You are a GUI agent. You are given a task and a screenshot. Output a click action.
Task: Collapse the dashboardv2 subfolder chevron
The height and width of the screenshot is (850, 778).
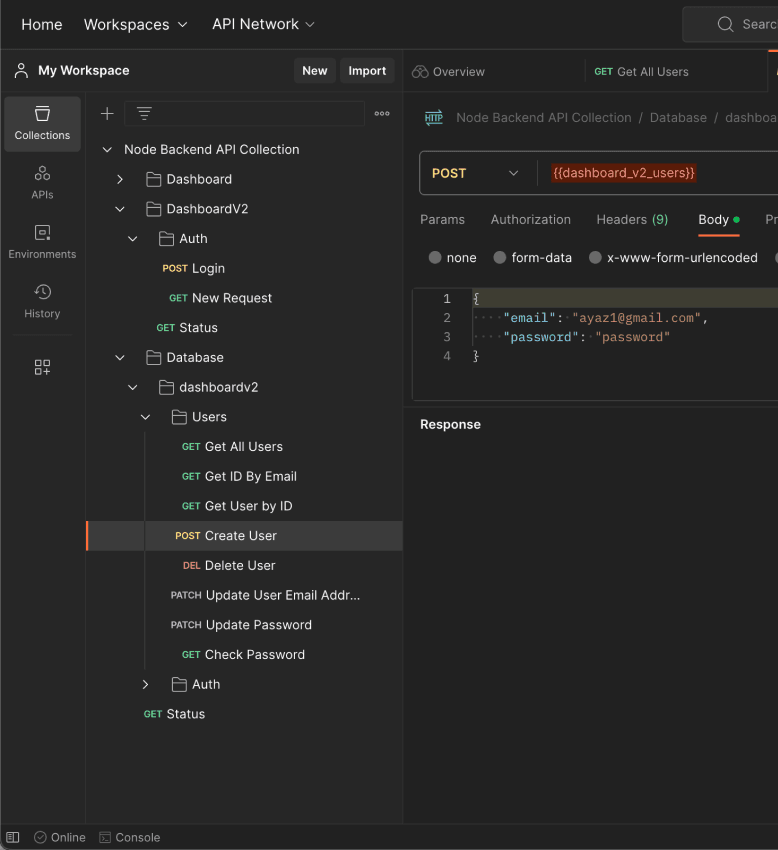click(x=133, y=388)
